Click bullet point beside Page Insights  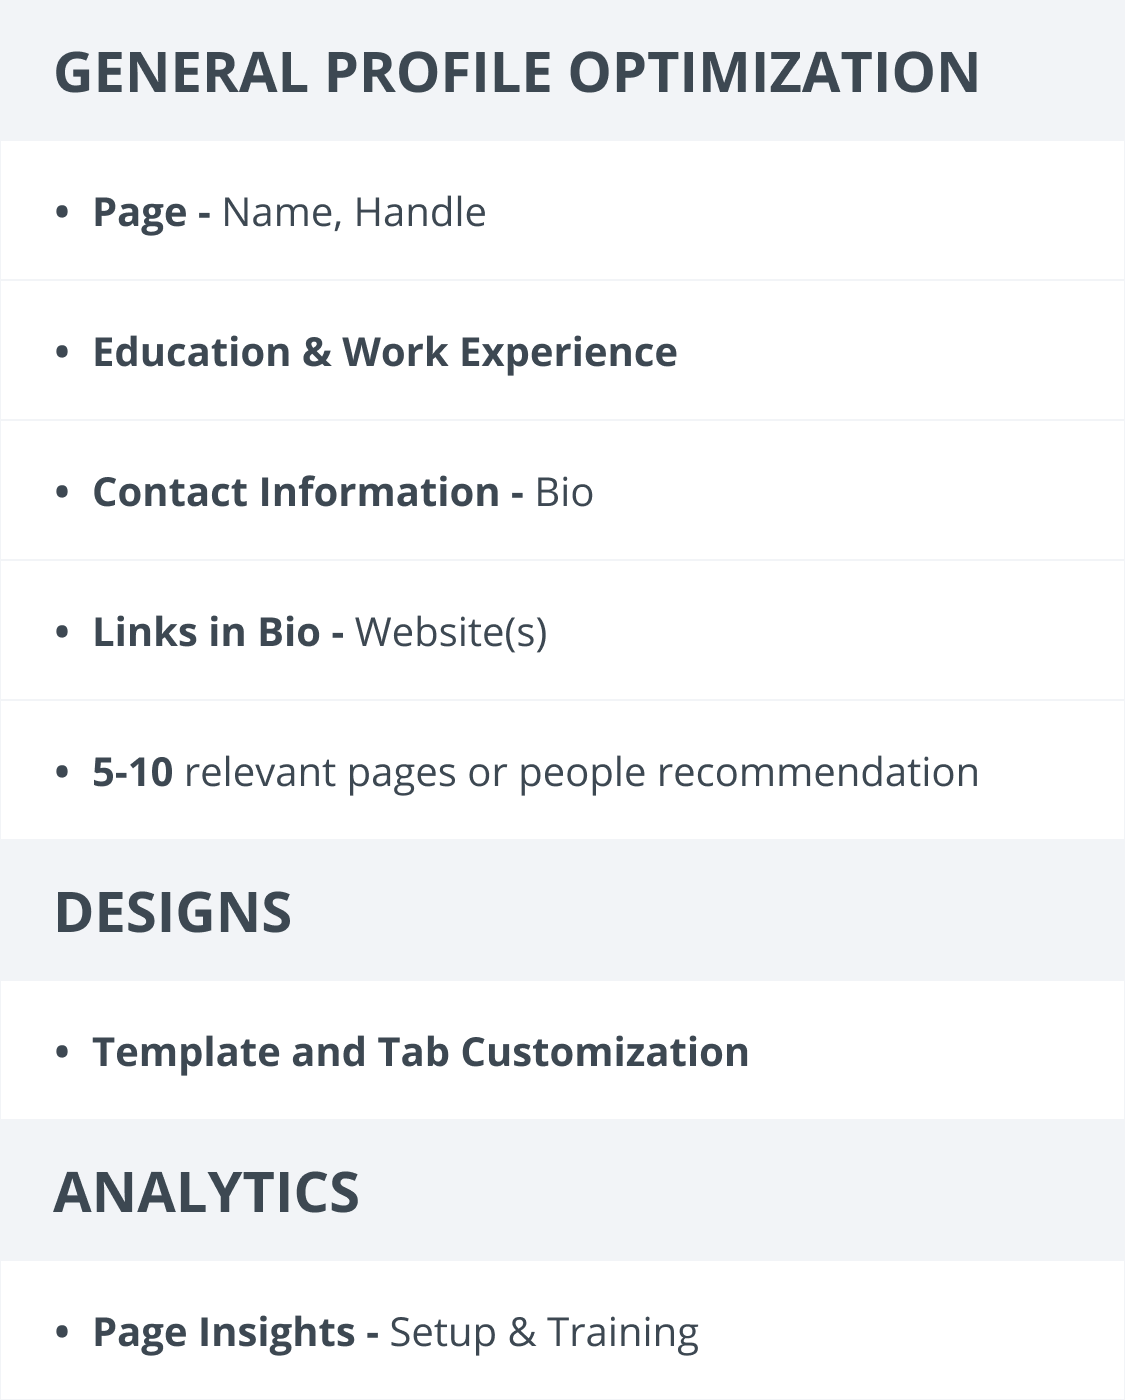[63, 1332]
